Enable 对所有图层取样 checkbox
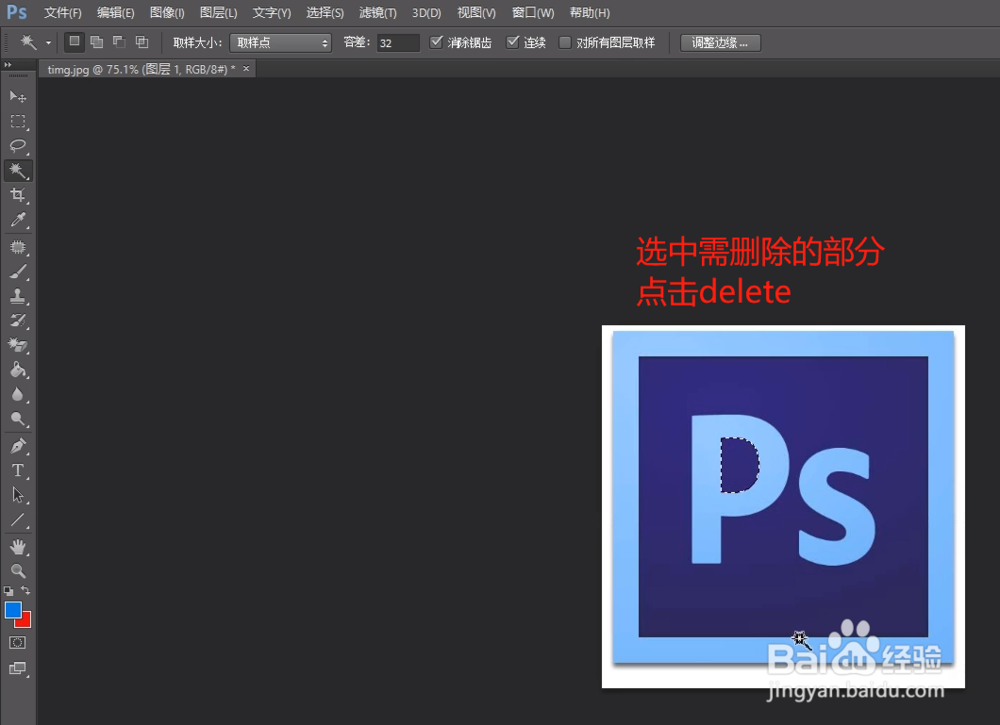The height and width of the screenshot is (725, 1000). pyautogui.click(x=564, y=43)
